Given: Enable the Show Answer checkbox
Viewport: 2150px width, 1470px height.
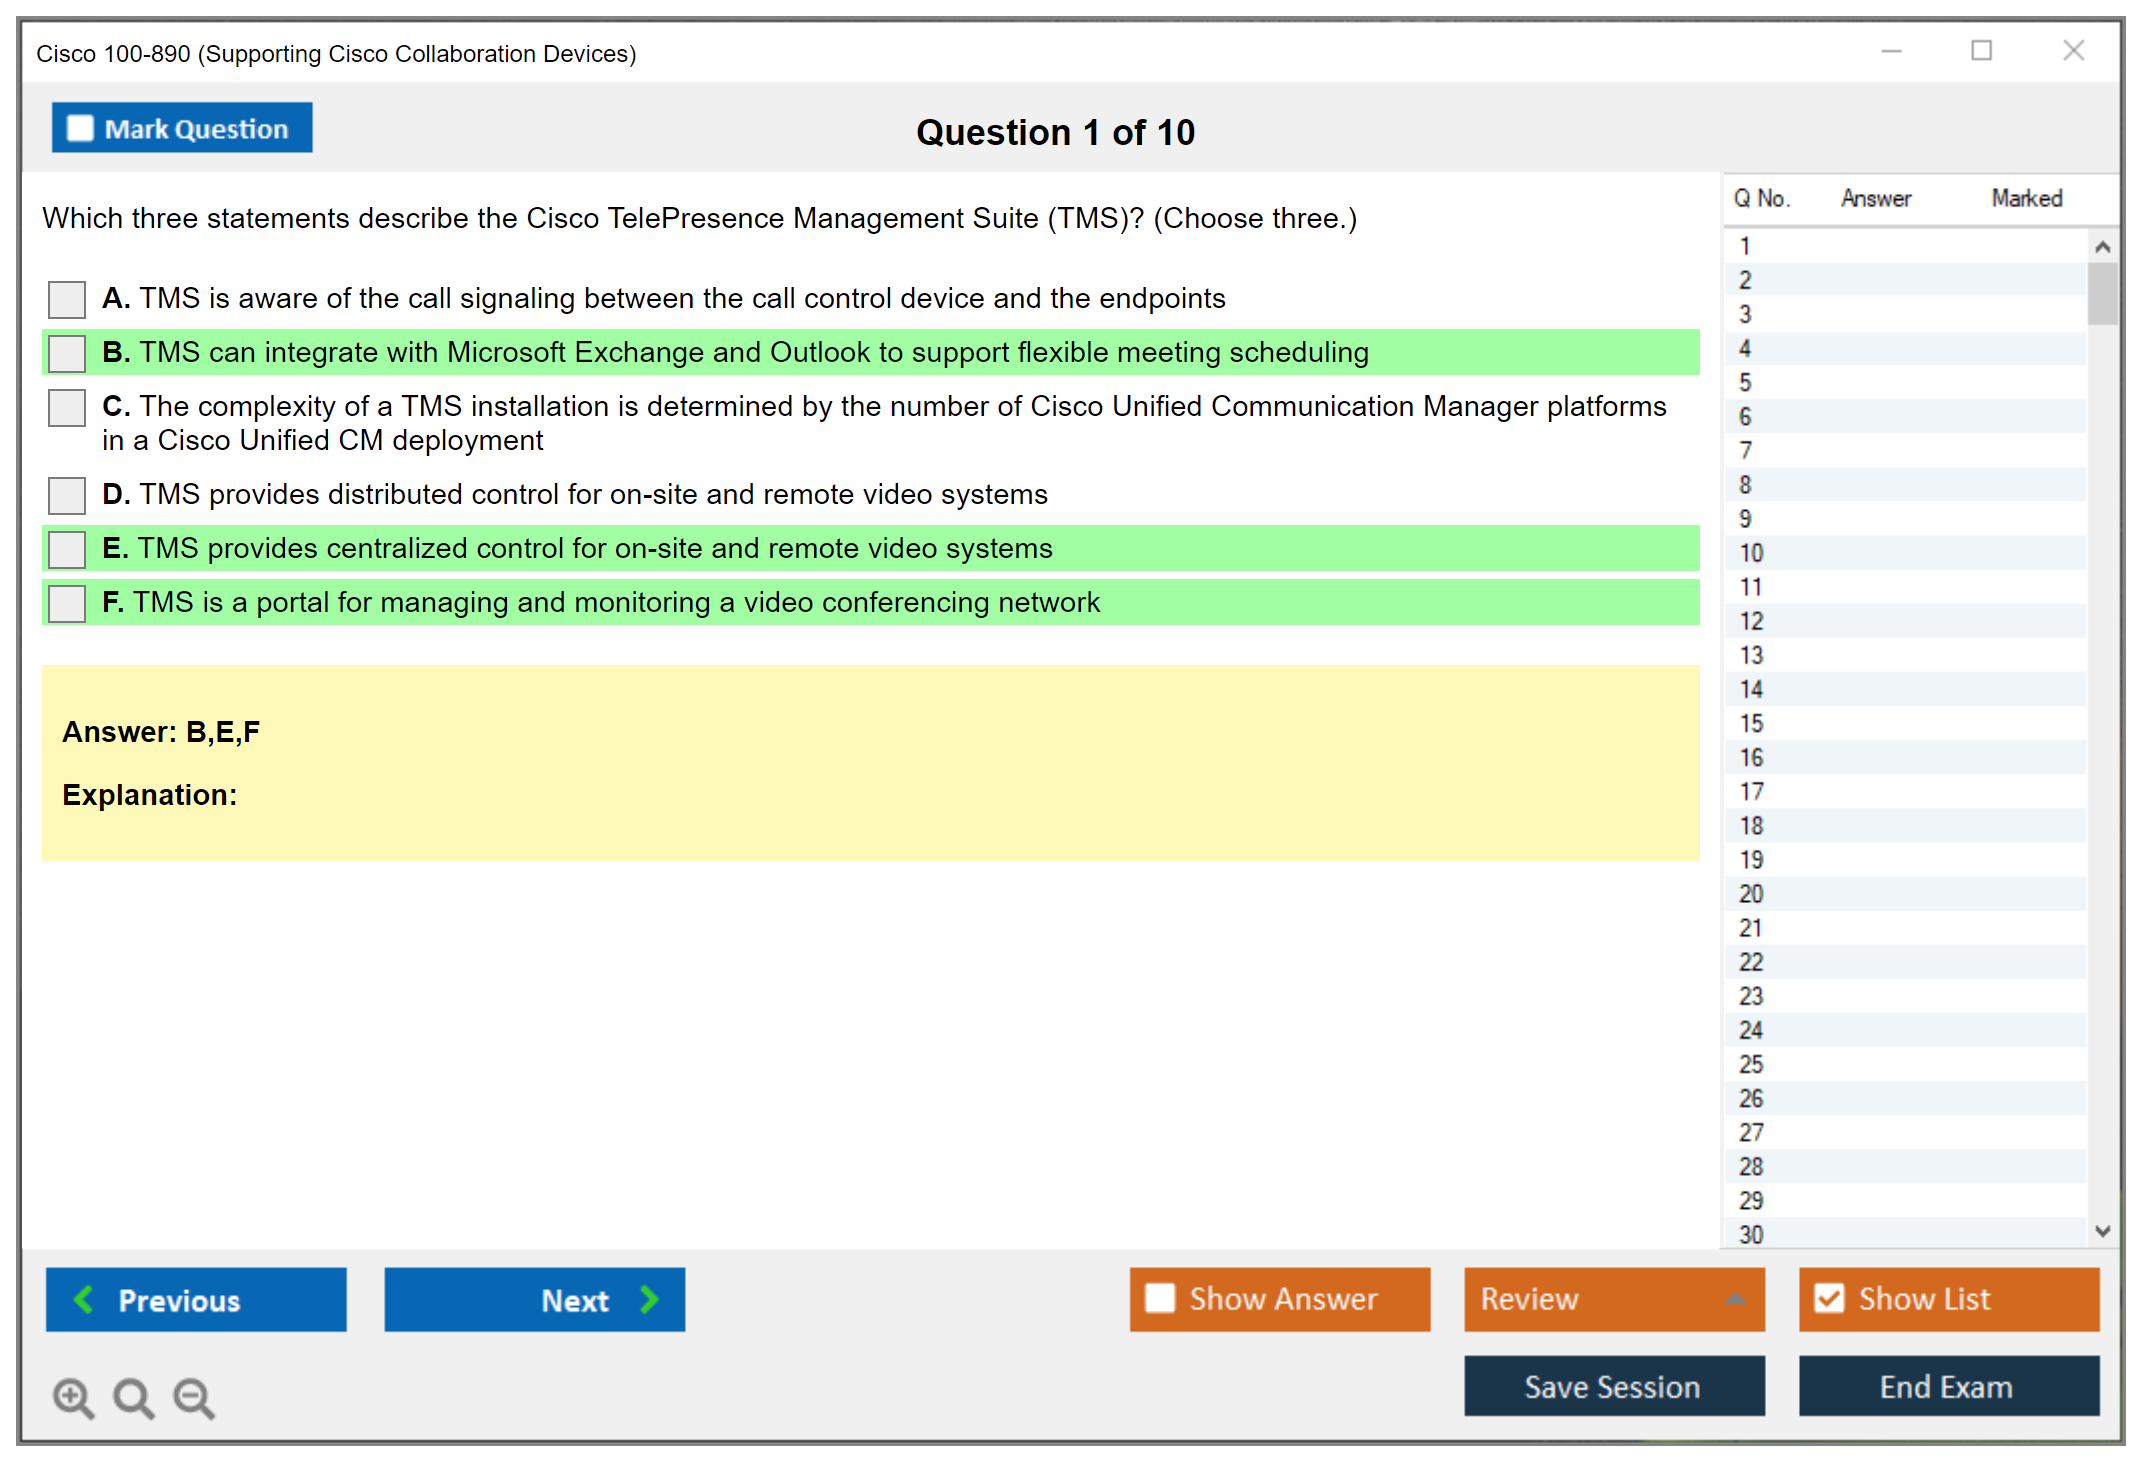Looking at the screenshot, I should pos(1160,1298).
